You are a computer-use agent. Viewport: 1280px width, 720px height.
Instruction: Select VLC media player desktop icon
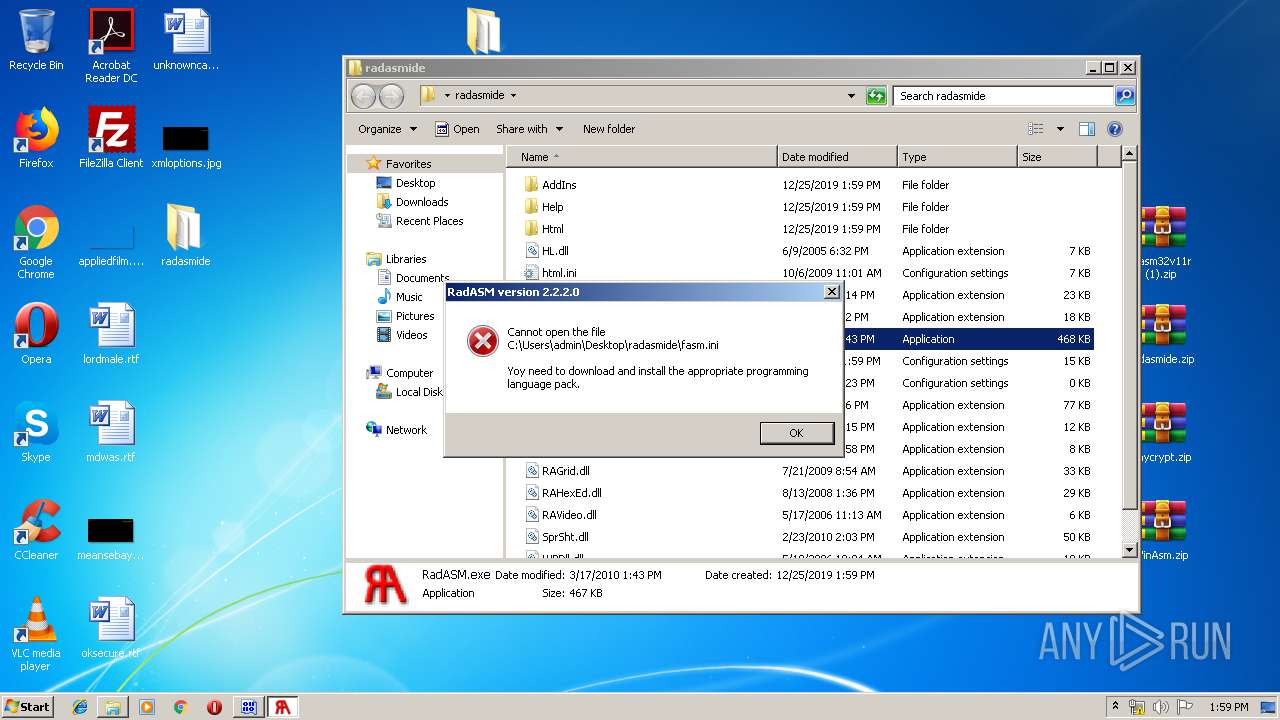tap(36, 634)
